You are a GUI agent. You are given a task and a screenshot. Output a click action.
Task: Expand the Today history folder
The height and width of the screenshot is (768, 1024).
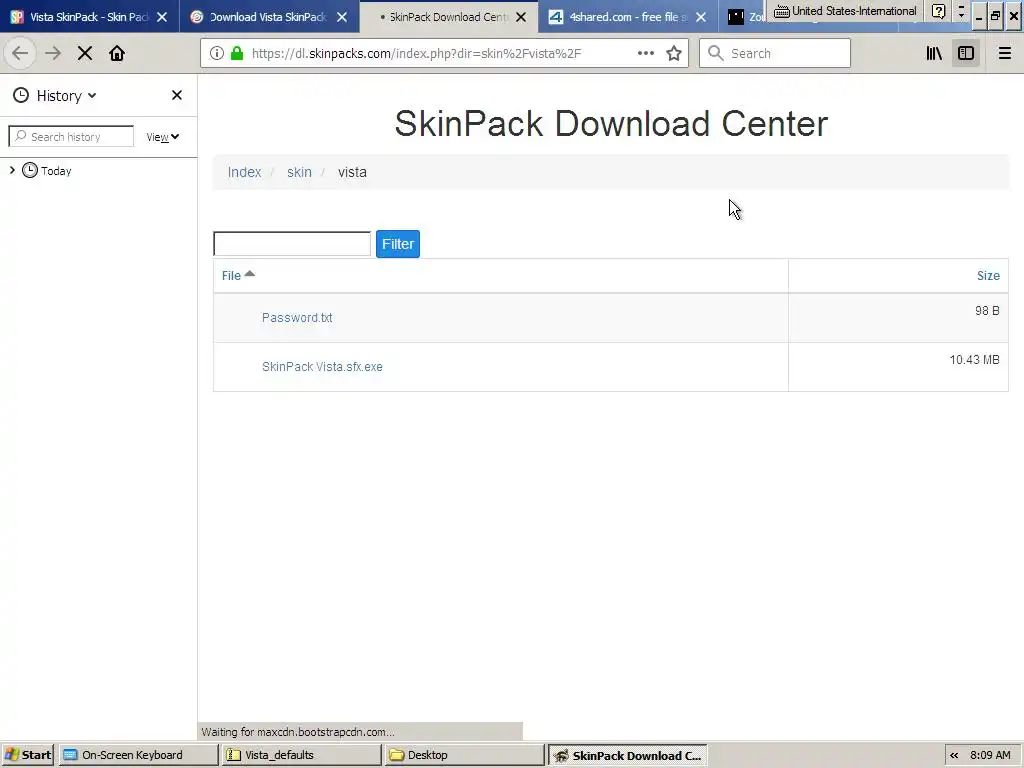tap(12, 170)
